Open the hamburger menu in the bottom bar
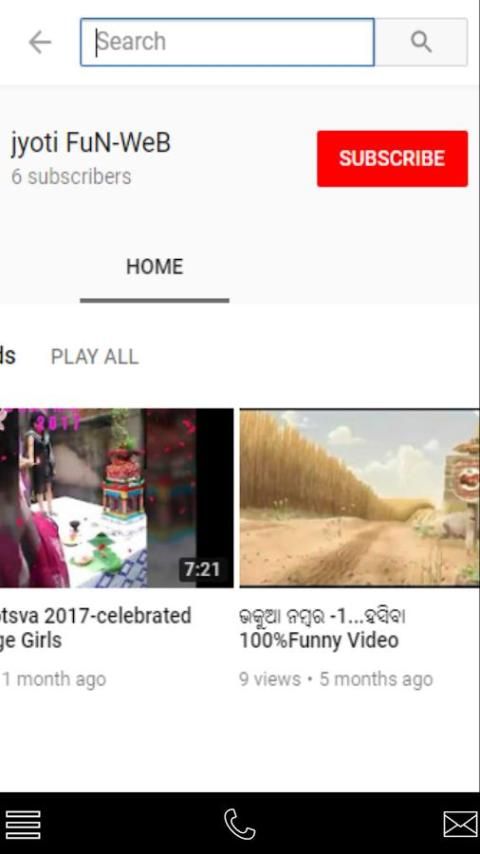The height and width of the screenshot is (854, 480). point(22,824)
